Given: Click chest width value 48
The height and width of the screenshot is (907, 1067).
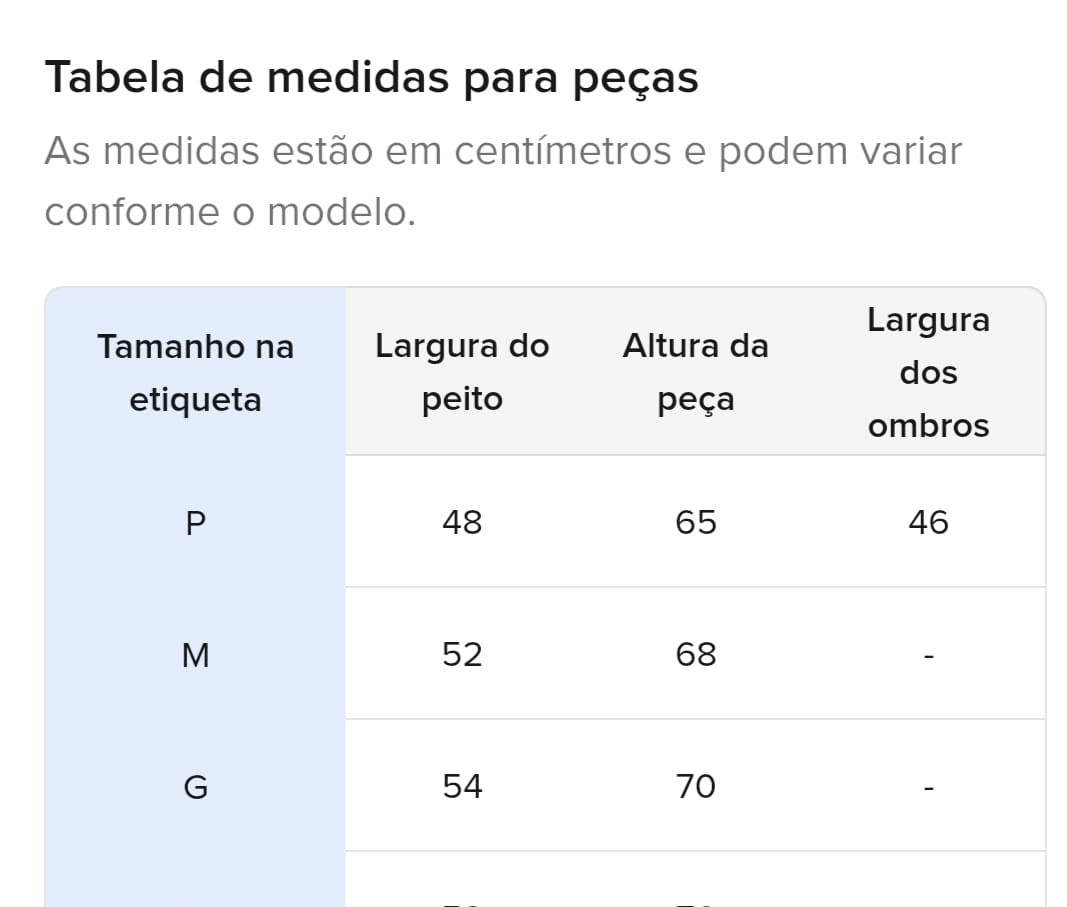Looking at the screenshot, I should click(x=462, y=522).
